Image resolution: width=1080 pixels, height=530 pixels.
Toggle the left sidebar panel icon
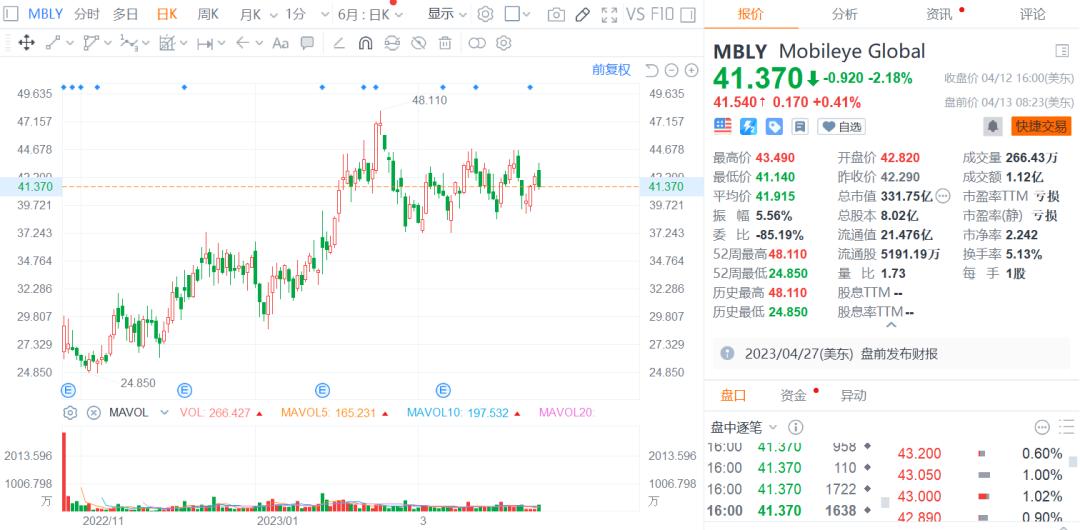[12, 14]
